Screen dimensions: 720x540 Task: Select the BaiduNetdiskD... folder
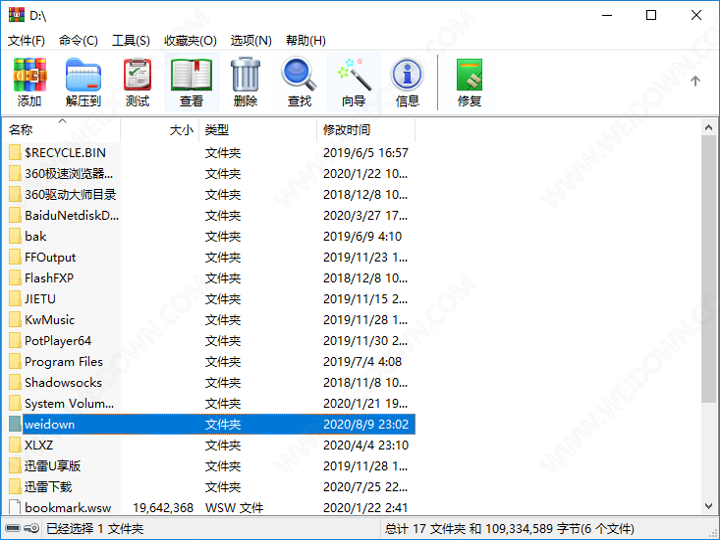[x=72, y=215]
